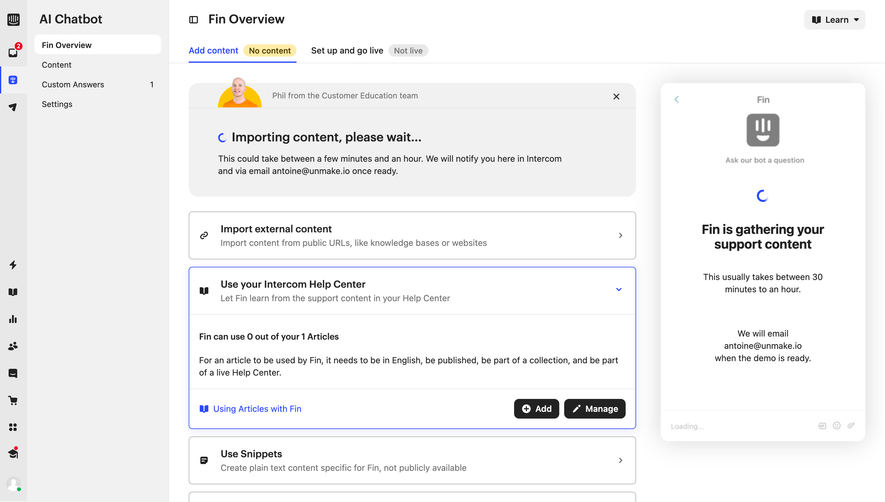
Task: Click the back arrow in Fin preview
Action: [677, 99]
